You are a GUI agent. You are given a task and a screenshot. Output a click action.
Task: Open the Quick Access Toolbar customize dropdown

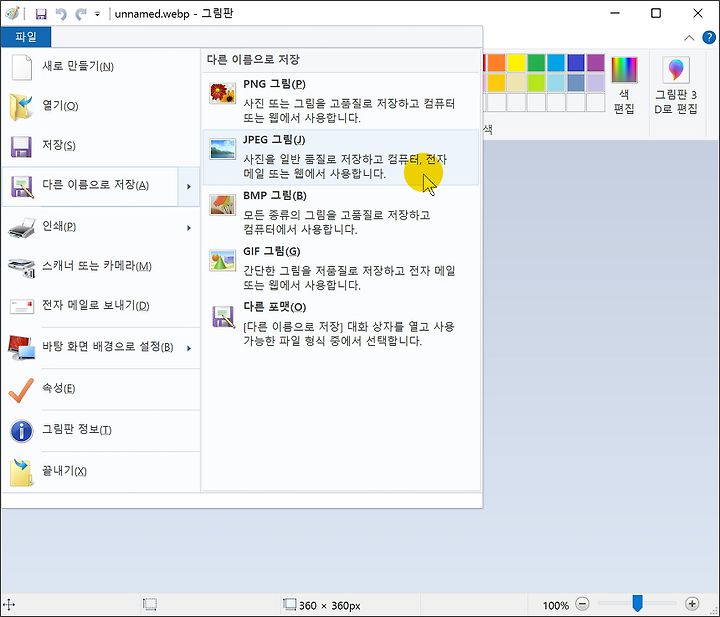97,14
